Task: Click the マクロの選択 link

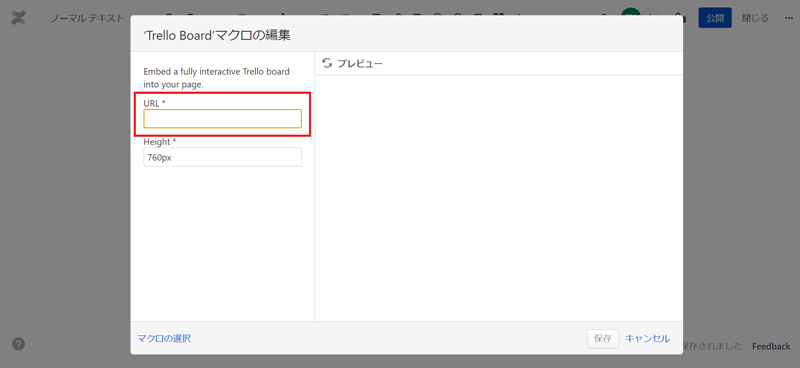Action: pos(164,338)
